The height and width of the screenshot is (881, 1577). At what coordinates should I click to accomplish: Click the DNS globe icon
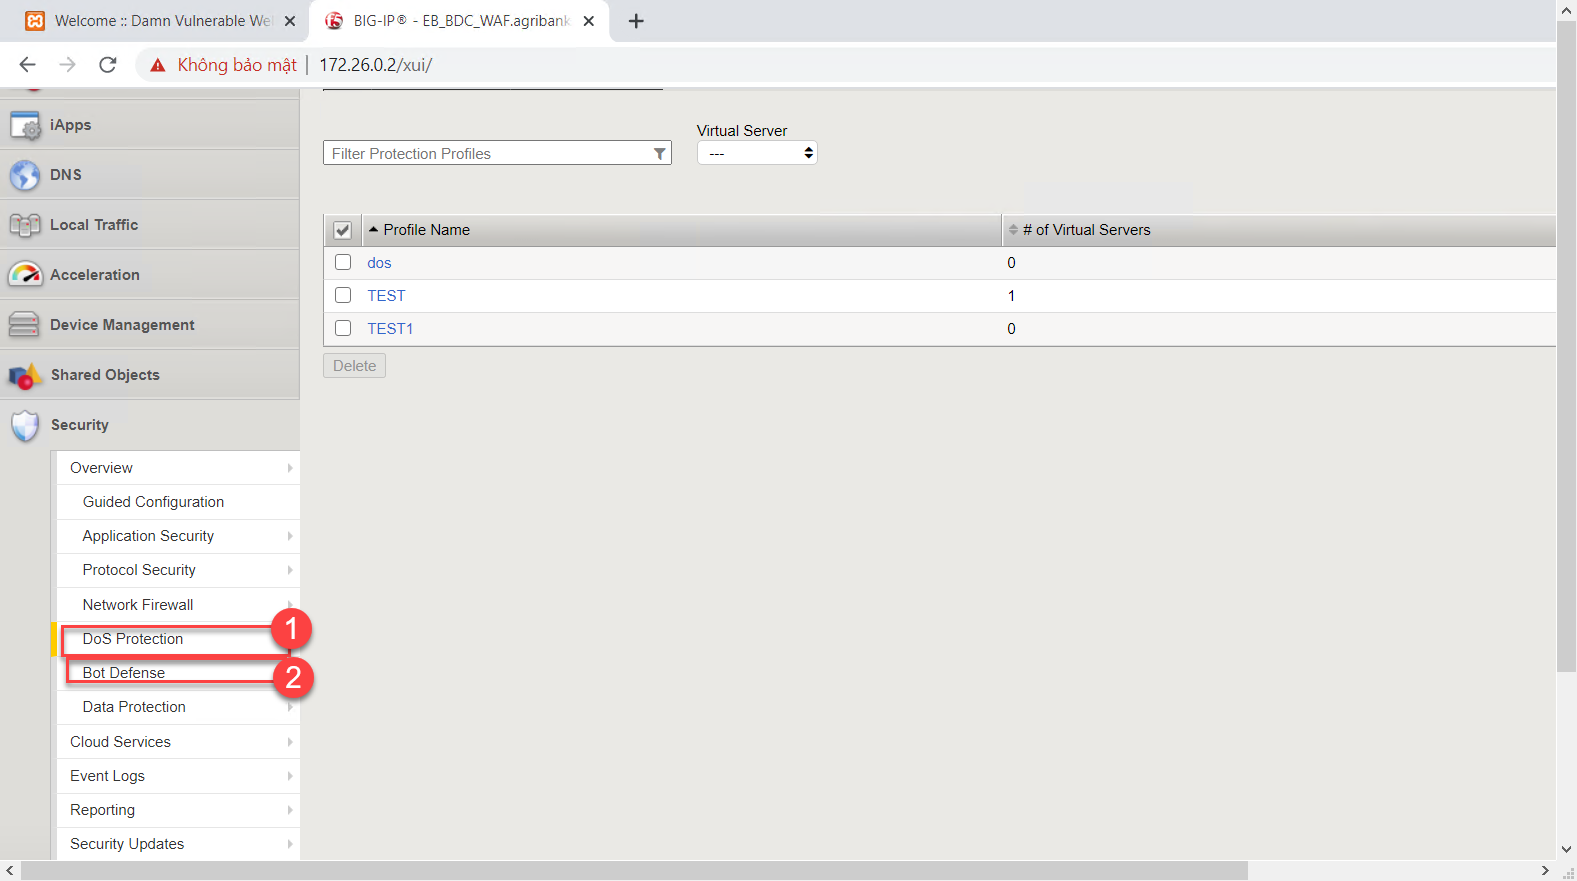(25, 175)
